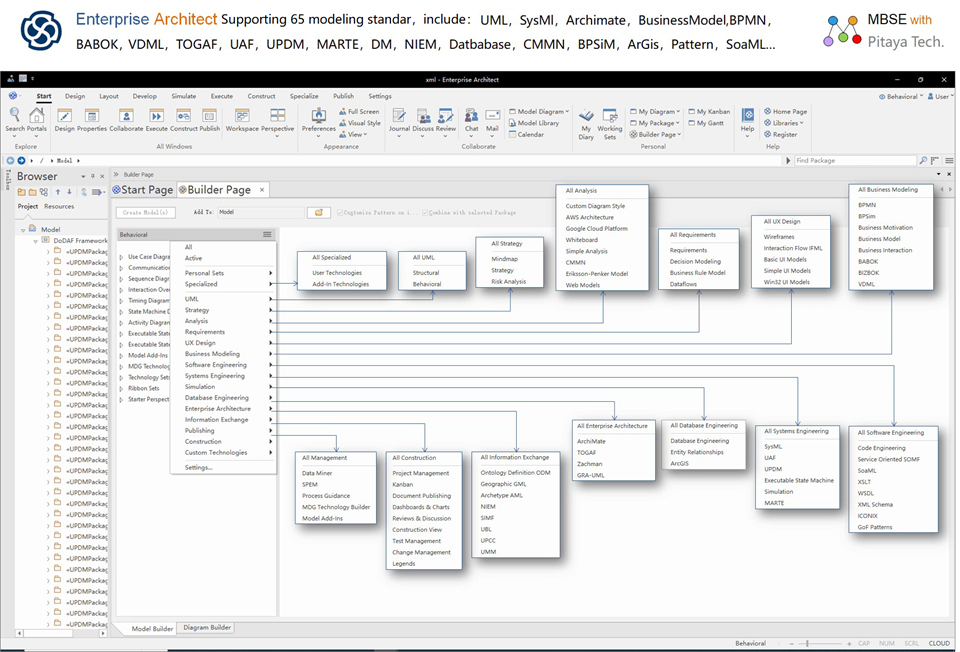Open the Model Diagram dropdown
This screenshot has width=960, height=652.
tap(539, 111)
